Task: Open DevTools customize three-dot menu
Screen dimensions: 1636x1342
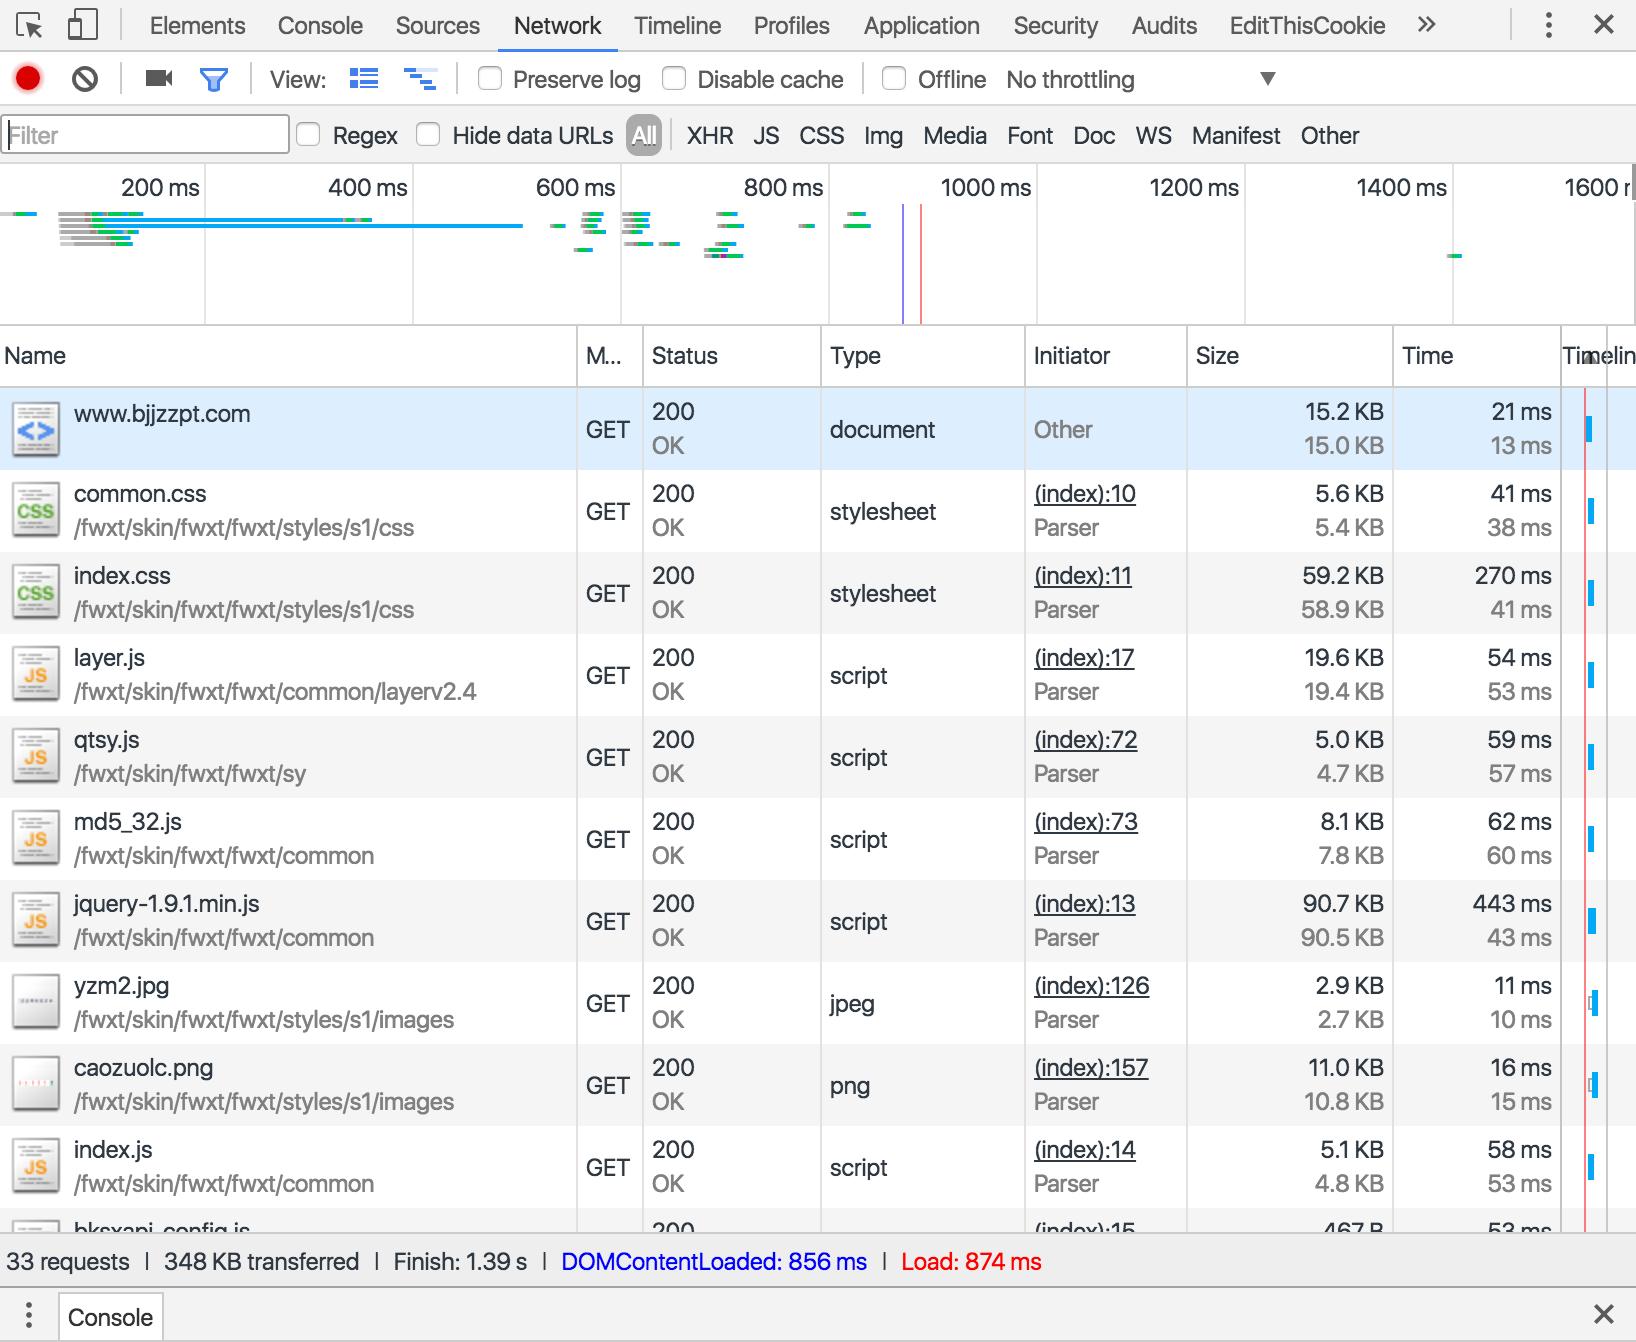Action: click(1548, 25)
